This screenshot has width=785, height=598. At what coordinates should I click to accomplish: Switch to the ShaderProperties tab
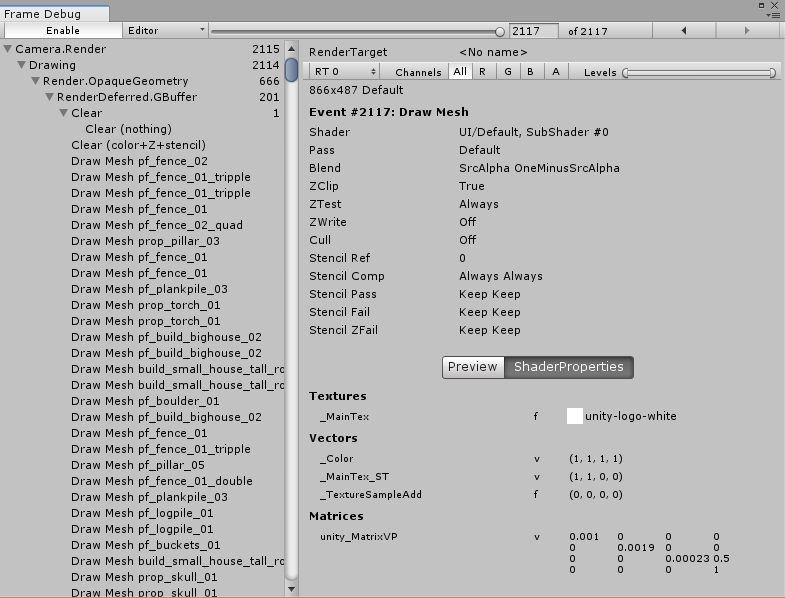[x=568, y=367]
